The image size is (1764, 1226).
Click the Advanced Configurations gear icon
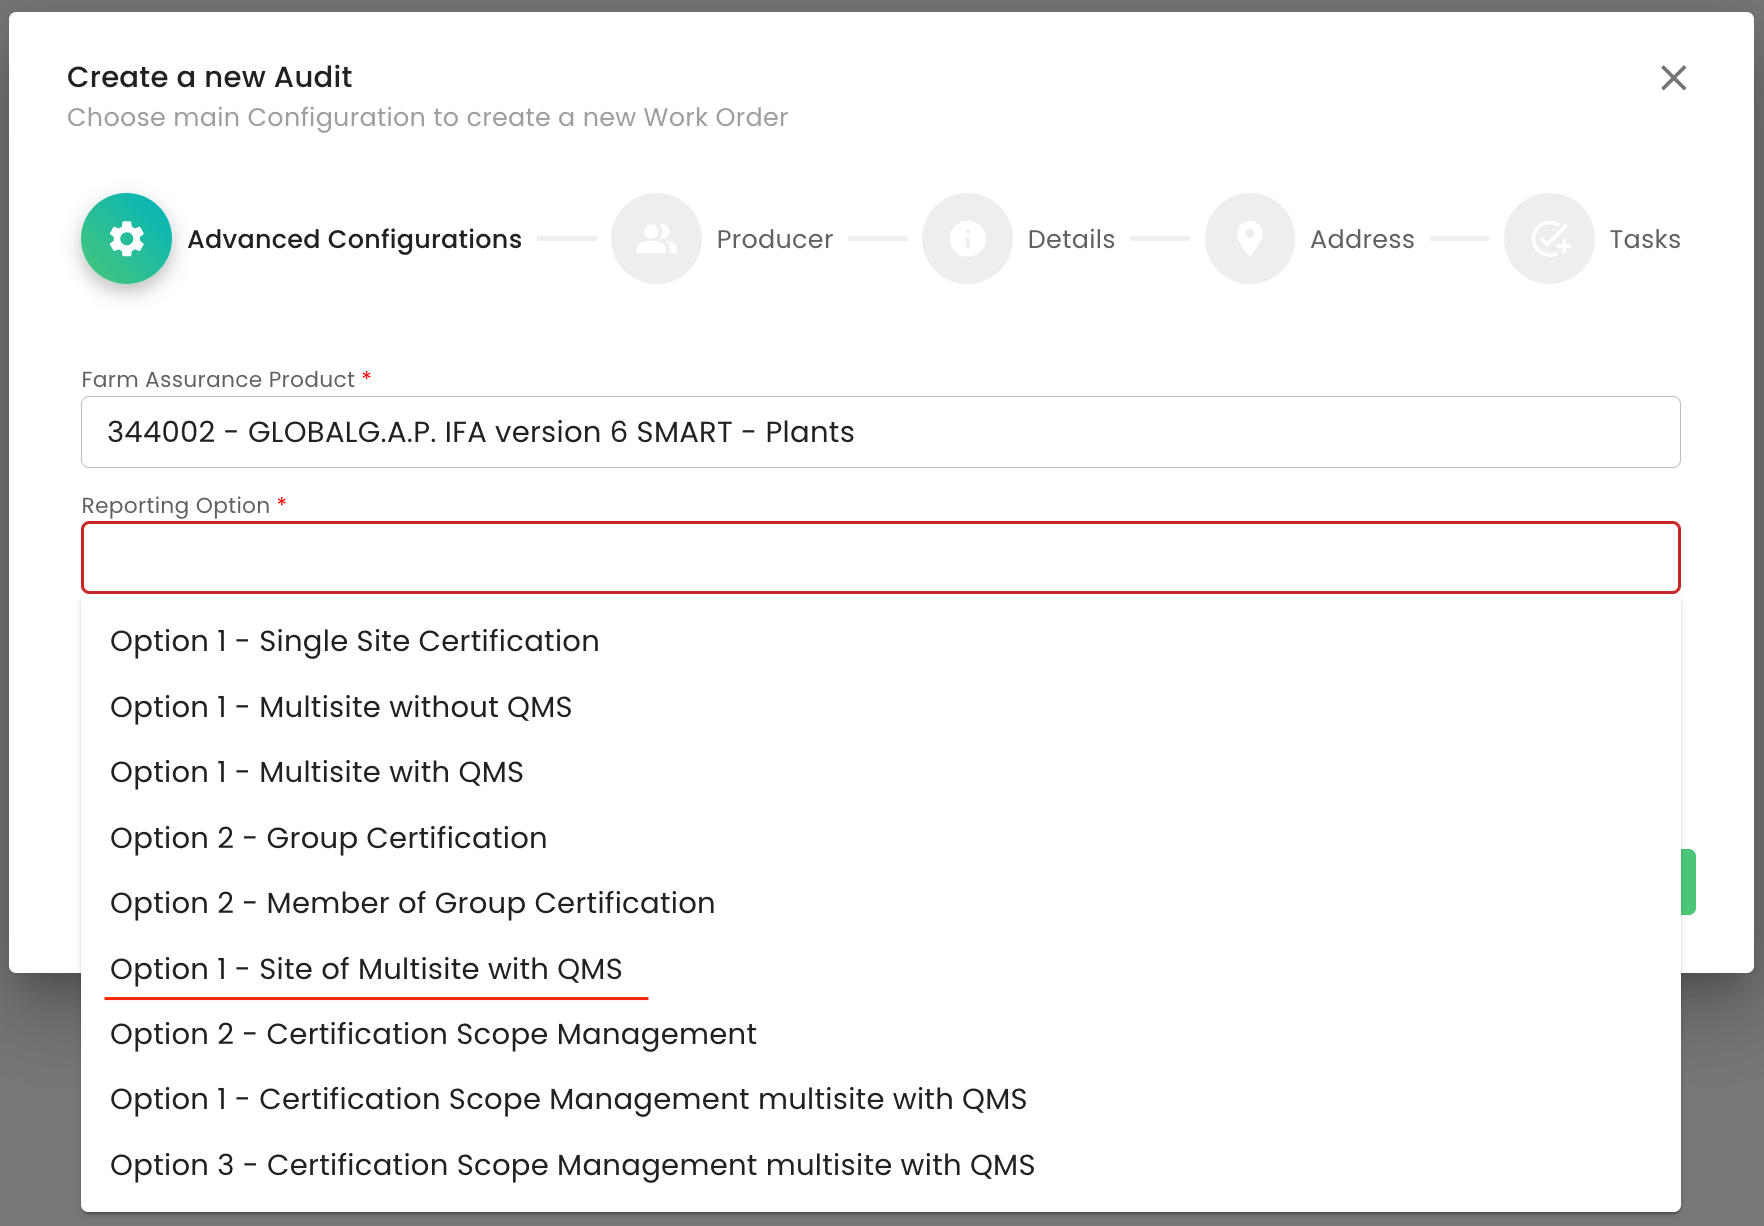(x=127, y=239)
